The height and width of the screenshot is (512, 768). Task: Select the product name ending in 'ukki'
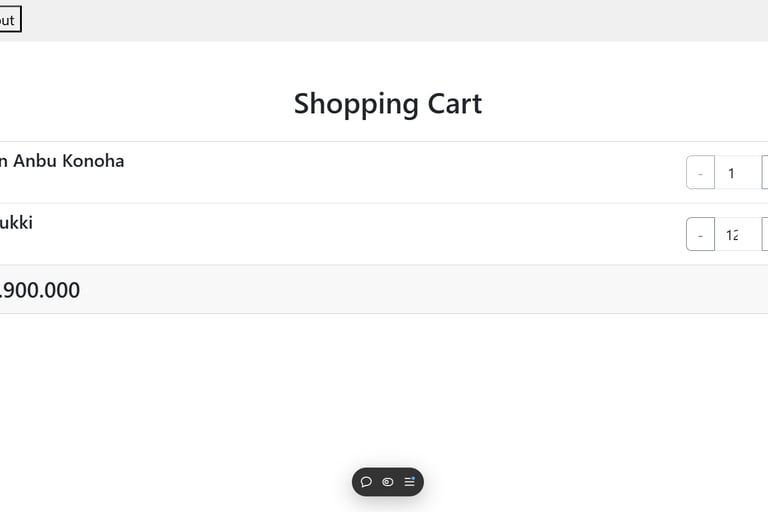[16, 222]
